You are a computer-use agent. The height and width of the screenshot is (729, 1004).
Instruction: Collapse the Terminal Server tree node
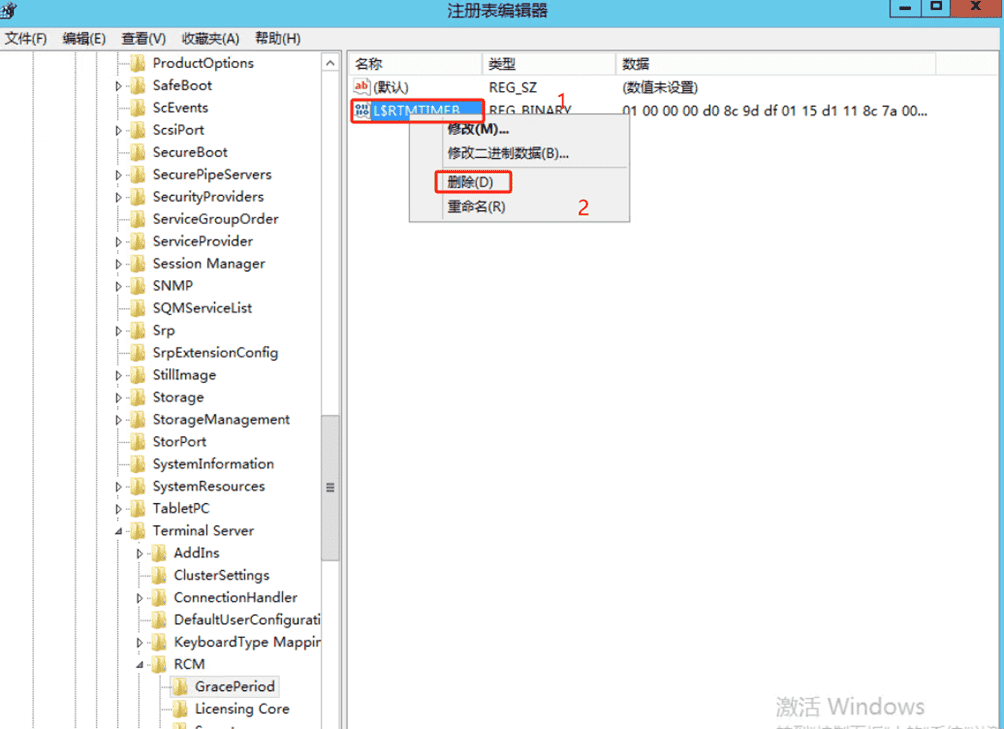point(118,531)
